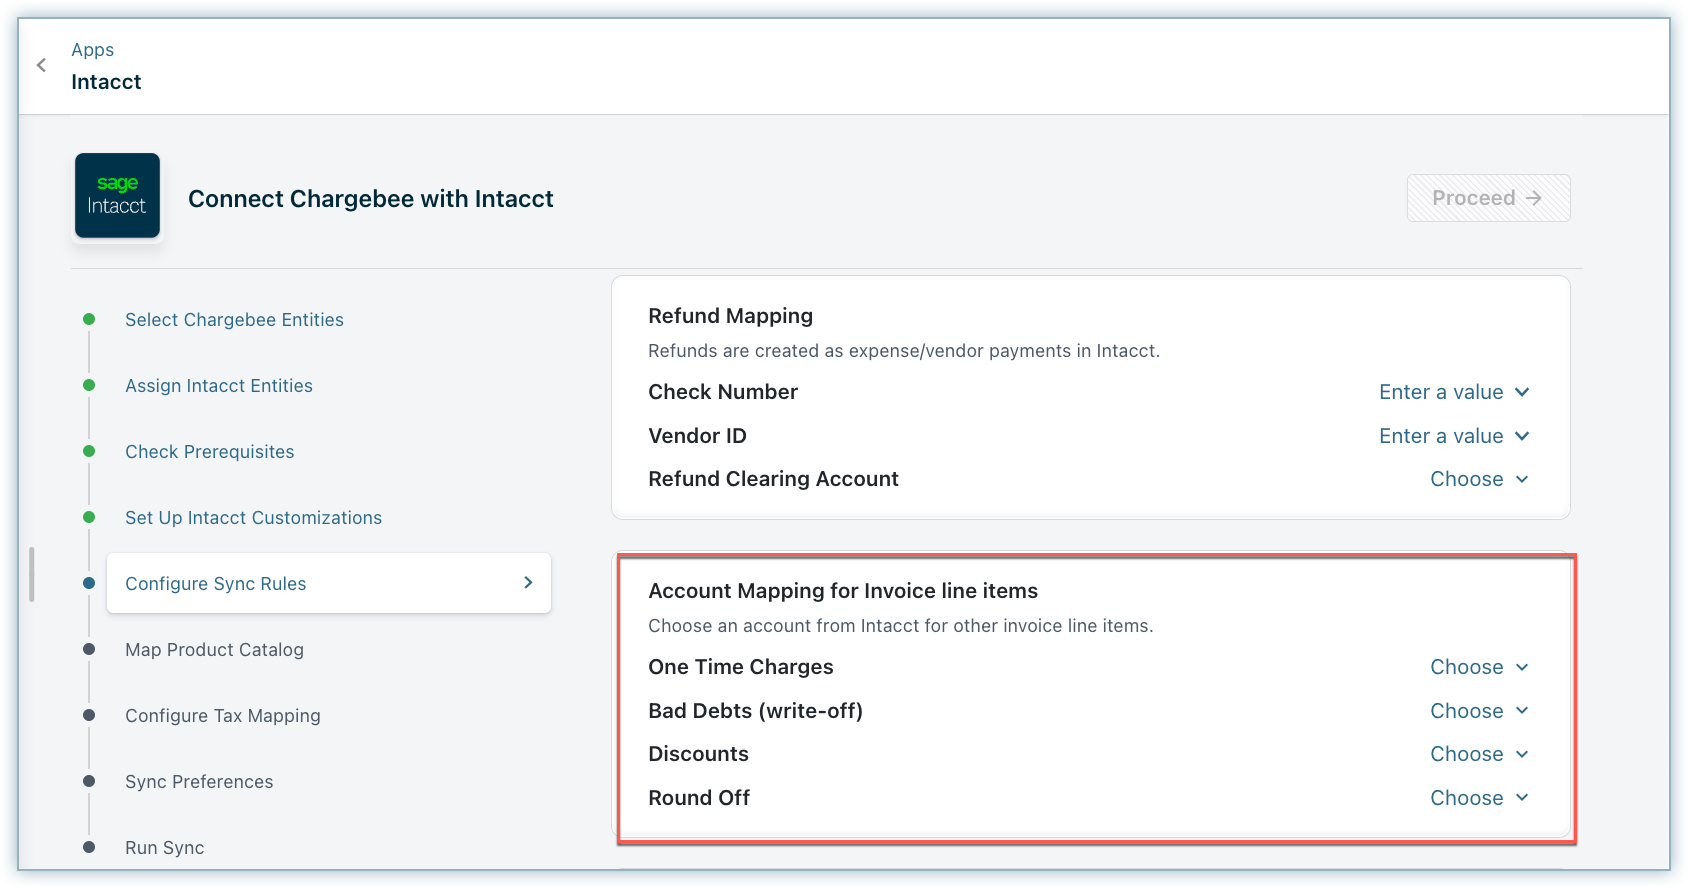1688x888 pixels.
Task: Open the One Time Charges dropdown
Action: 1478,667
